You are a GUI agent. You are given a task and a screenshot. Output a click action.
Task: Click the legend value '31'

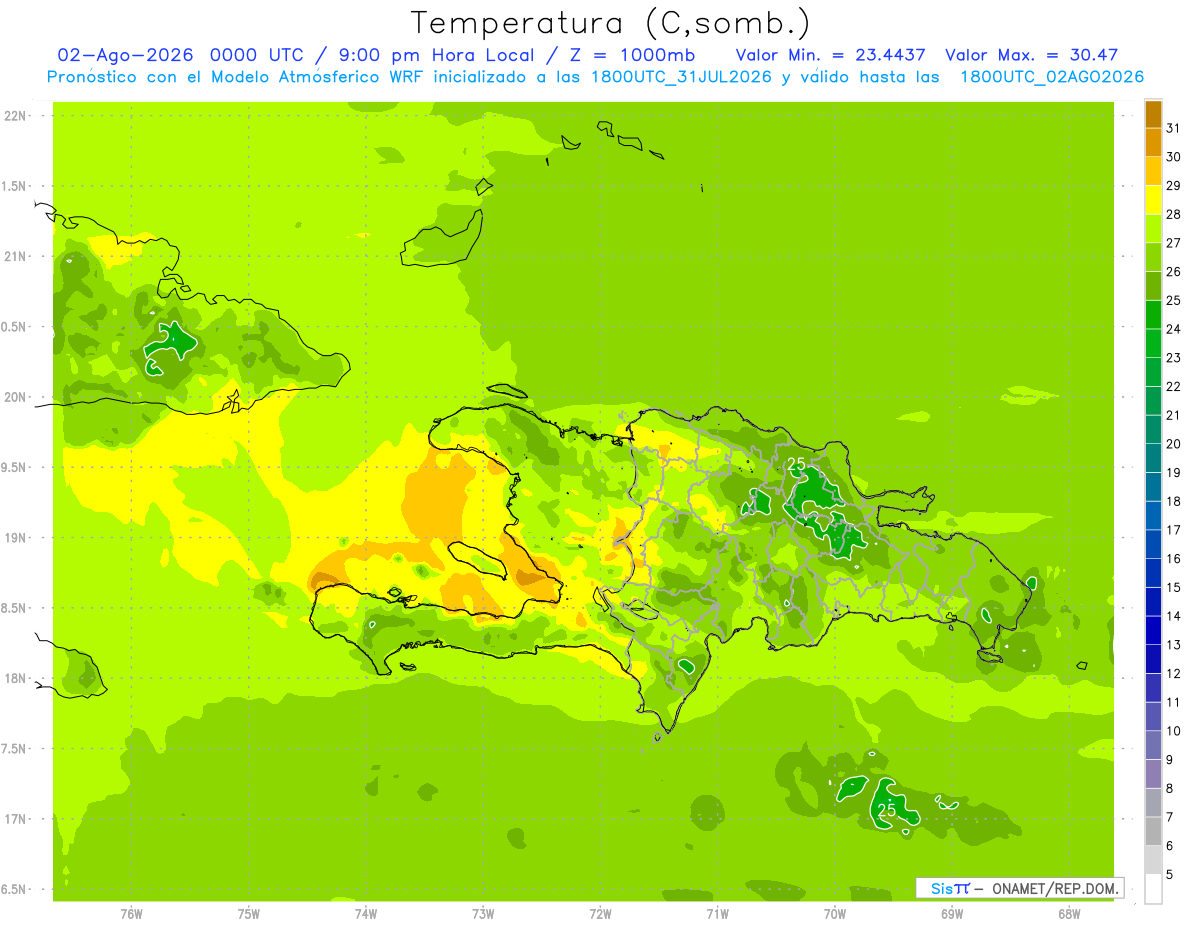(1174, 128)
